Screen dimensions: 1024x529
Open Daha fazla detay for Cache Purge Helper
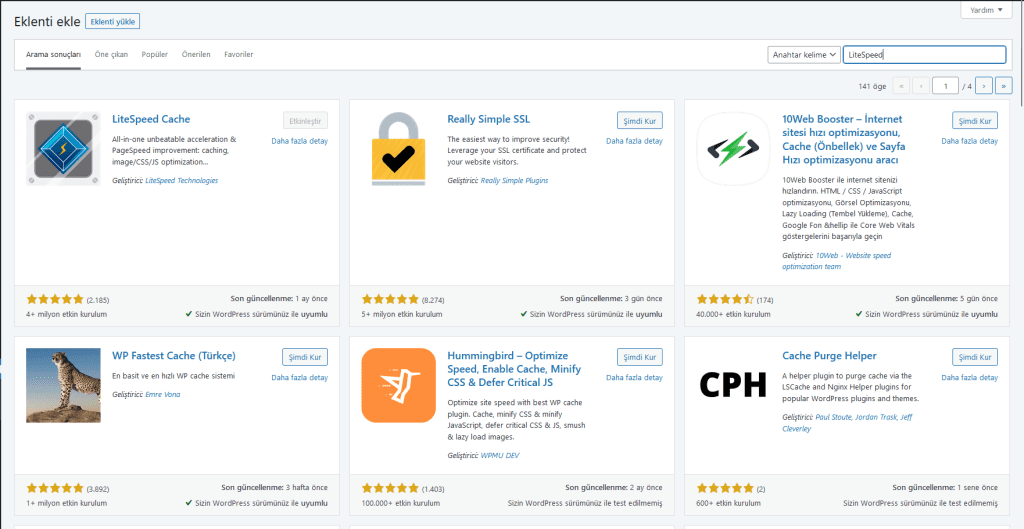(x=970, y=377)
